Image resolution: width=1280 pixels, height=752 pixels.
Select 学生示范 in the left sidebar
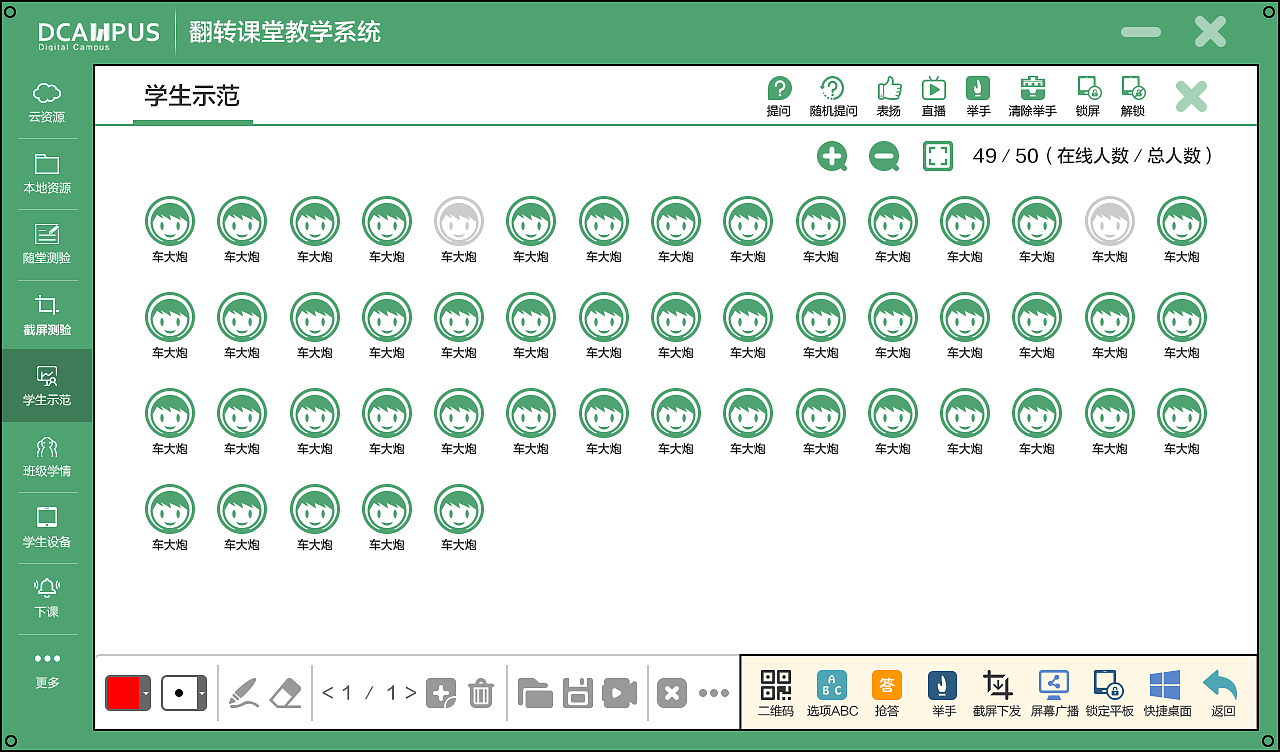click(x=47, y=386)
